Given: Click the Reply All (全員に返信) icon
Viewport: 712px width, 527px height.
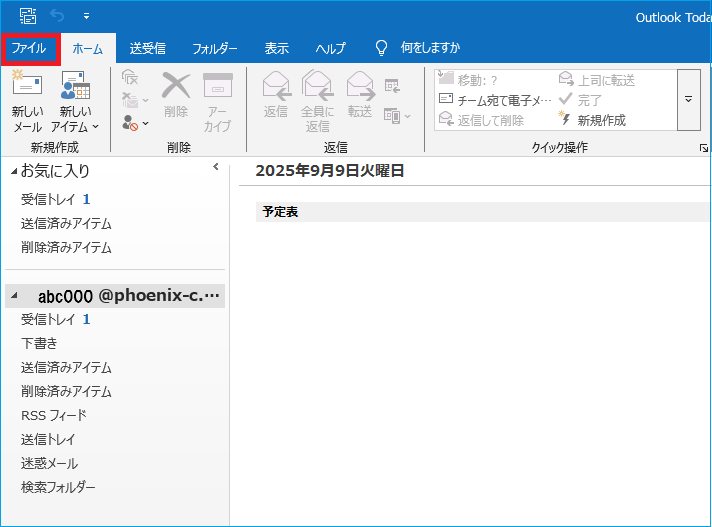Looking at the screenshot, I should click(317, 100).
